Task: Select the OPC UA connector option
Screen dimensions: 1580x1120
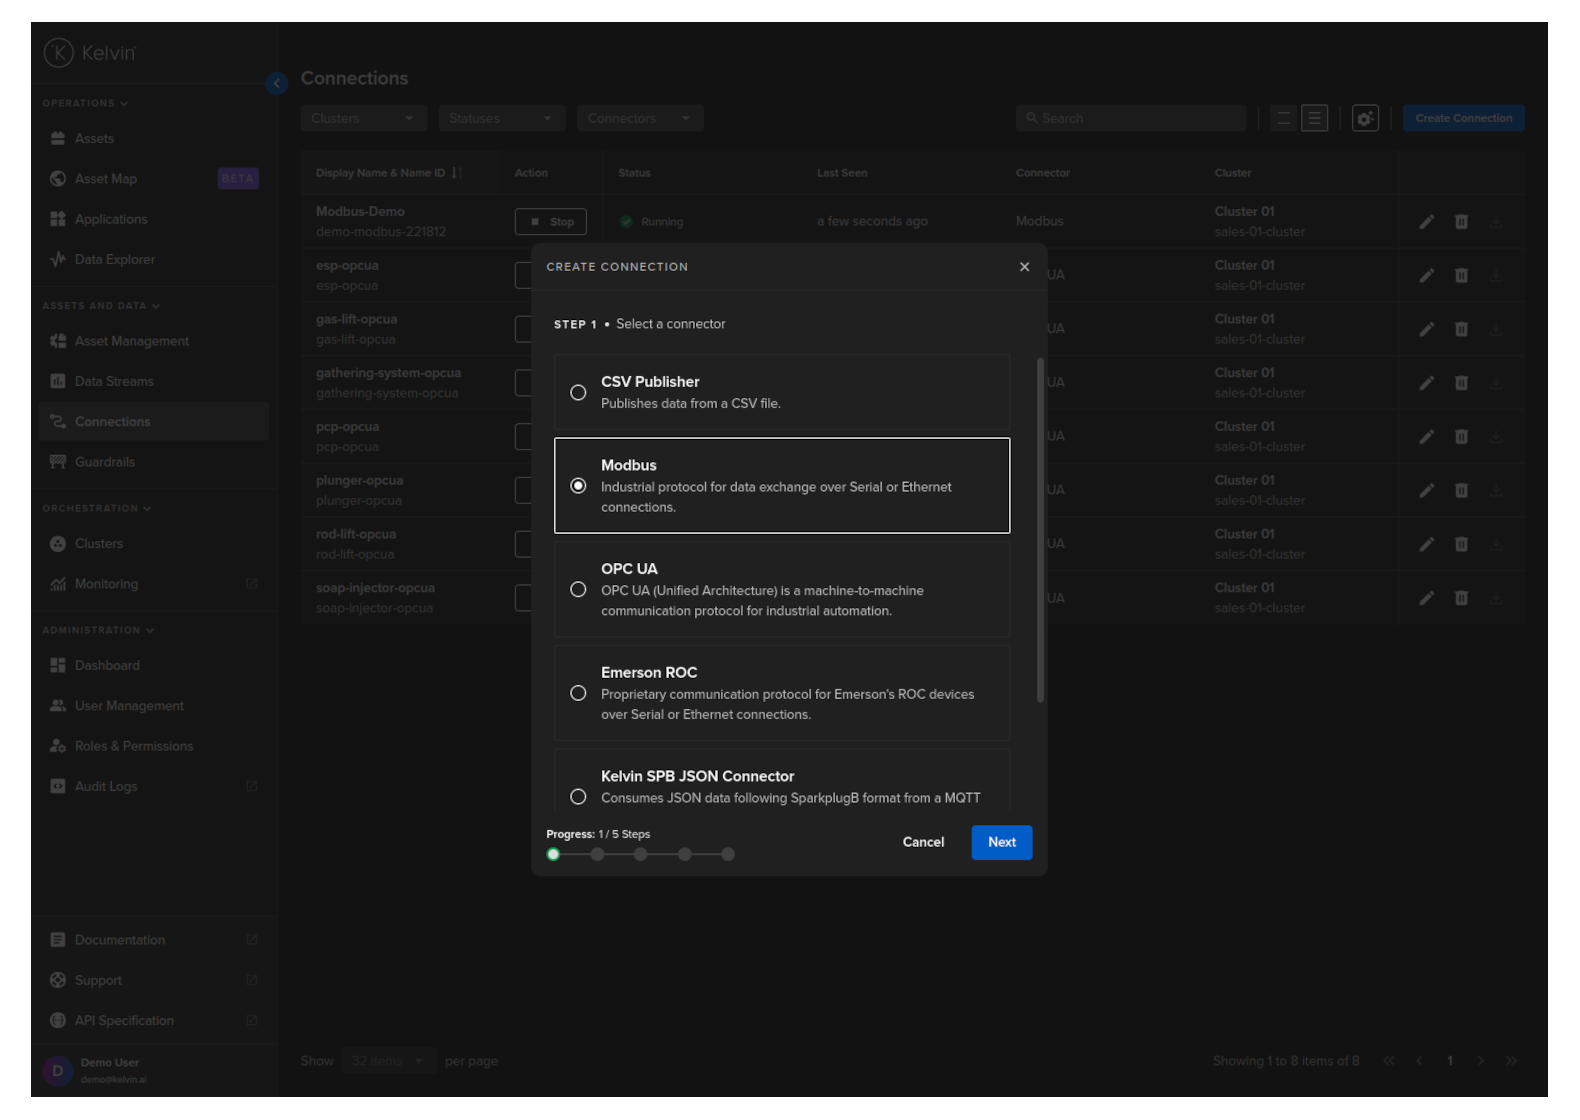Action: (x=578, y=590)
